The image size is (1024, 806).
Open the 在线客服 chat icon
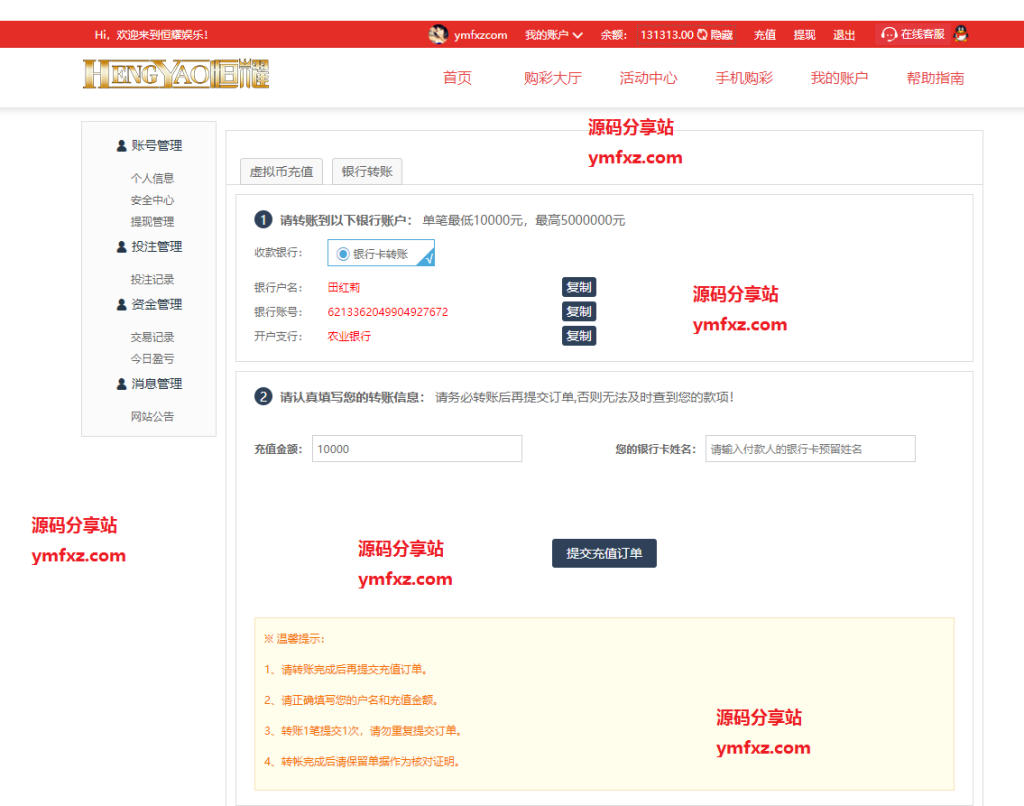888,34
